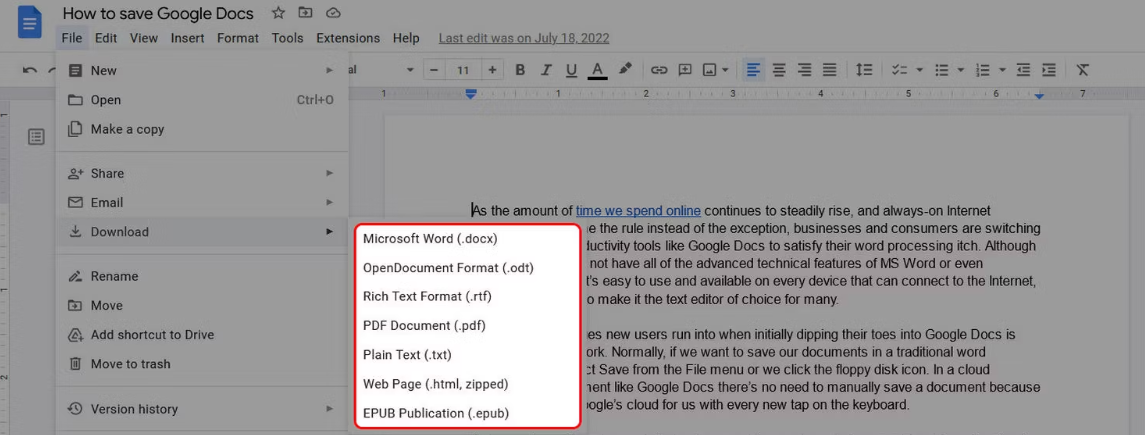Download as OpenDocument Format (.odt)
Screen dimensions: 1145x435
tap(467, 268)
